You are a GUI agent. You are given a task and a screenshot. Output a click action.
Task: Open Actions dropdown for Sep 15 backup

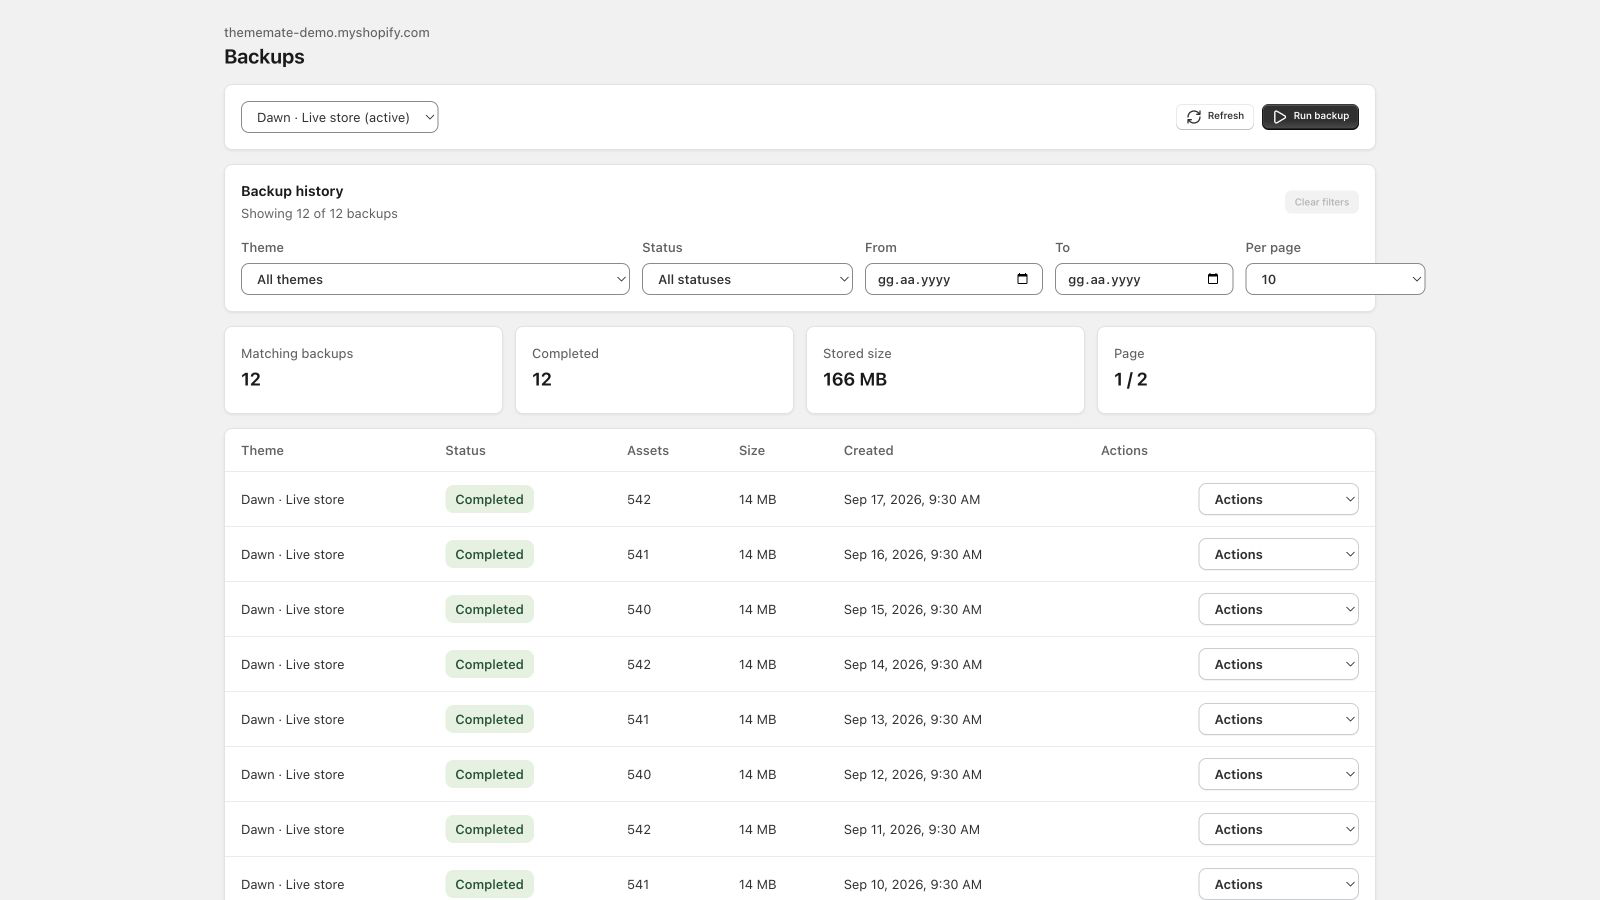[x=1278, y=609]
